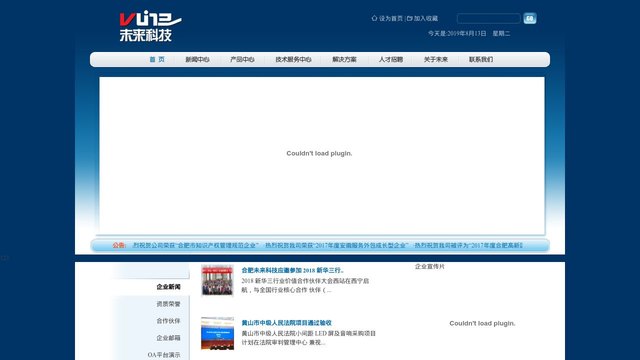Go to 联系我们 contact page
The image size is (640, 360).
tap(481, 59)
